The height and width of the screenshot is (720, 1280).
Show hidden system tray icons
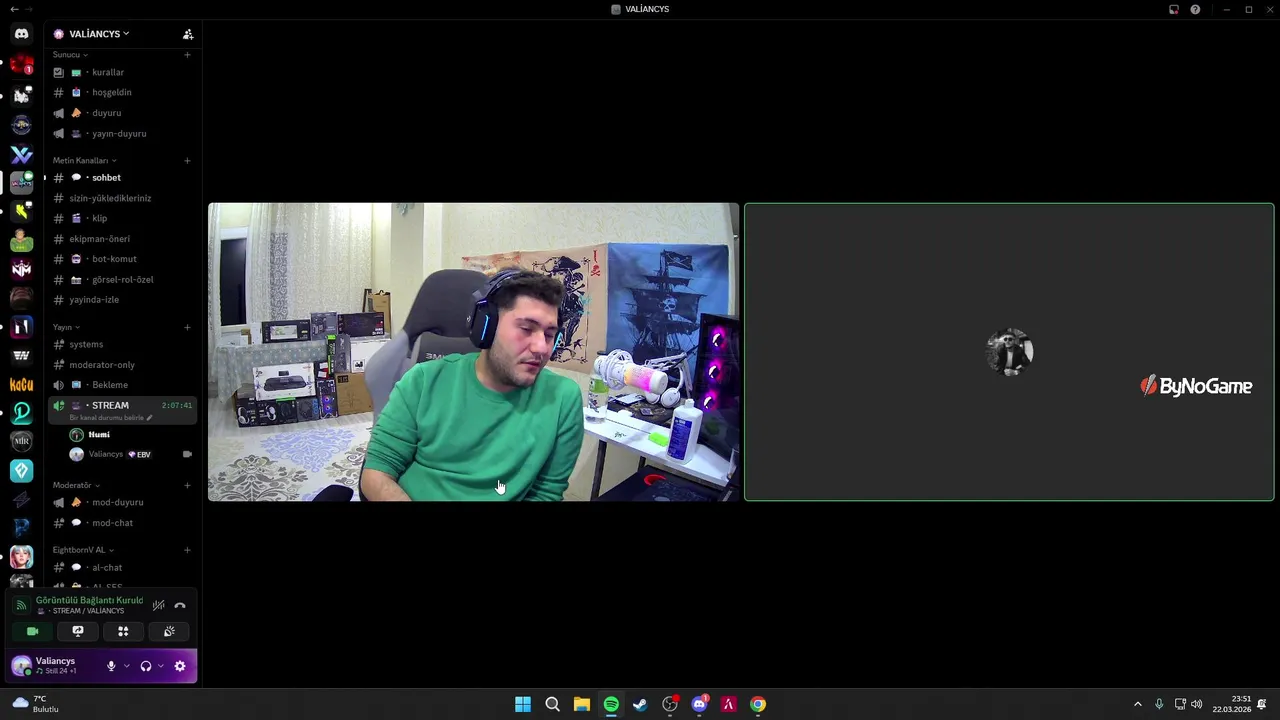point(1137,704)
